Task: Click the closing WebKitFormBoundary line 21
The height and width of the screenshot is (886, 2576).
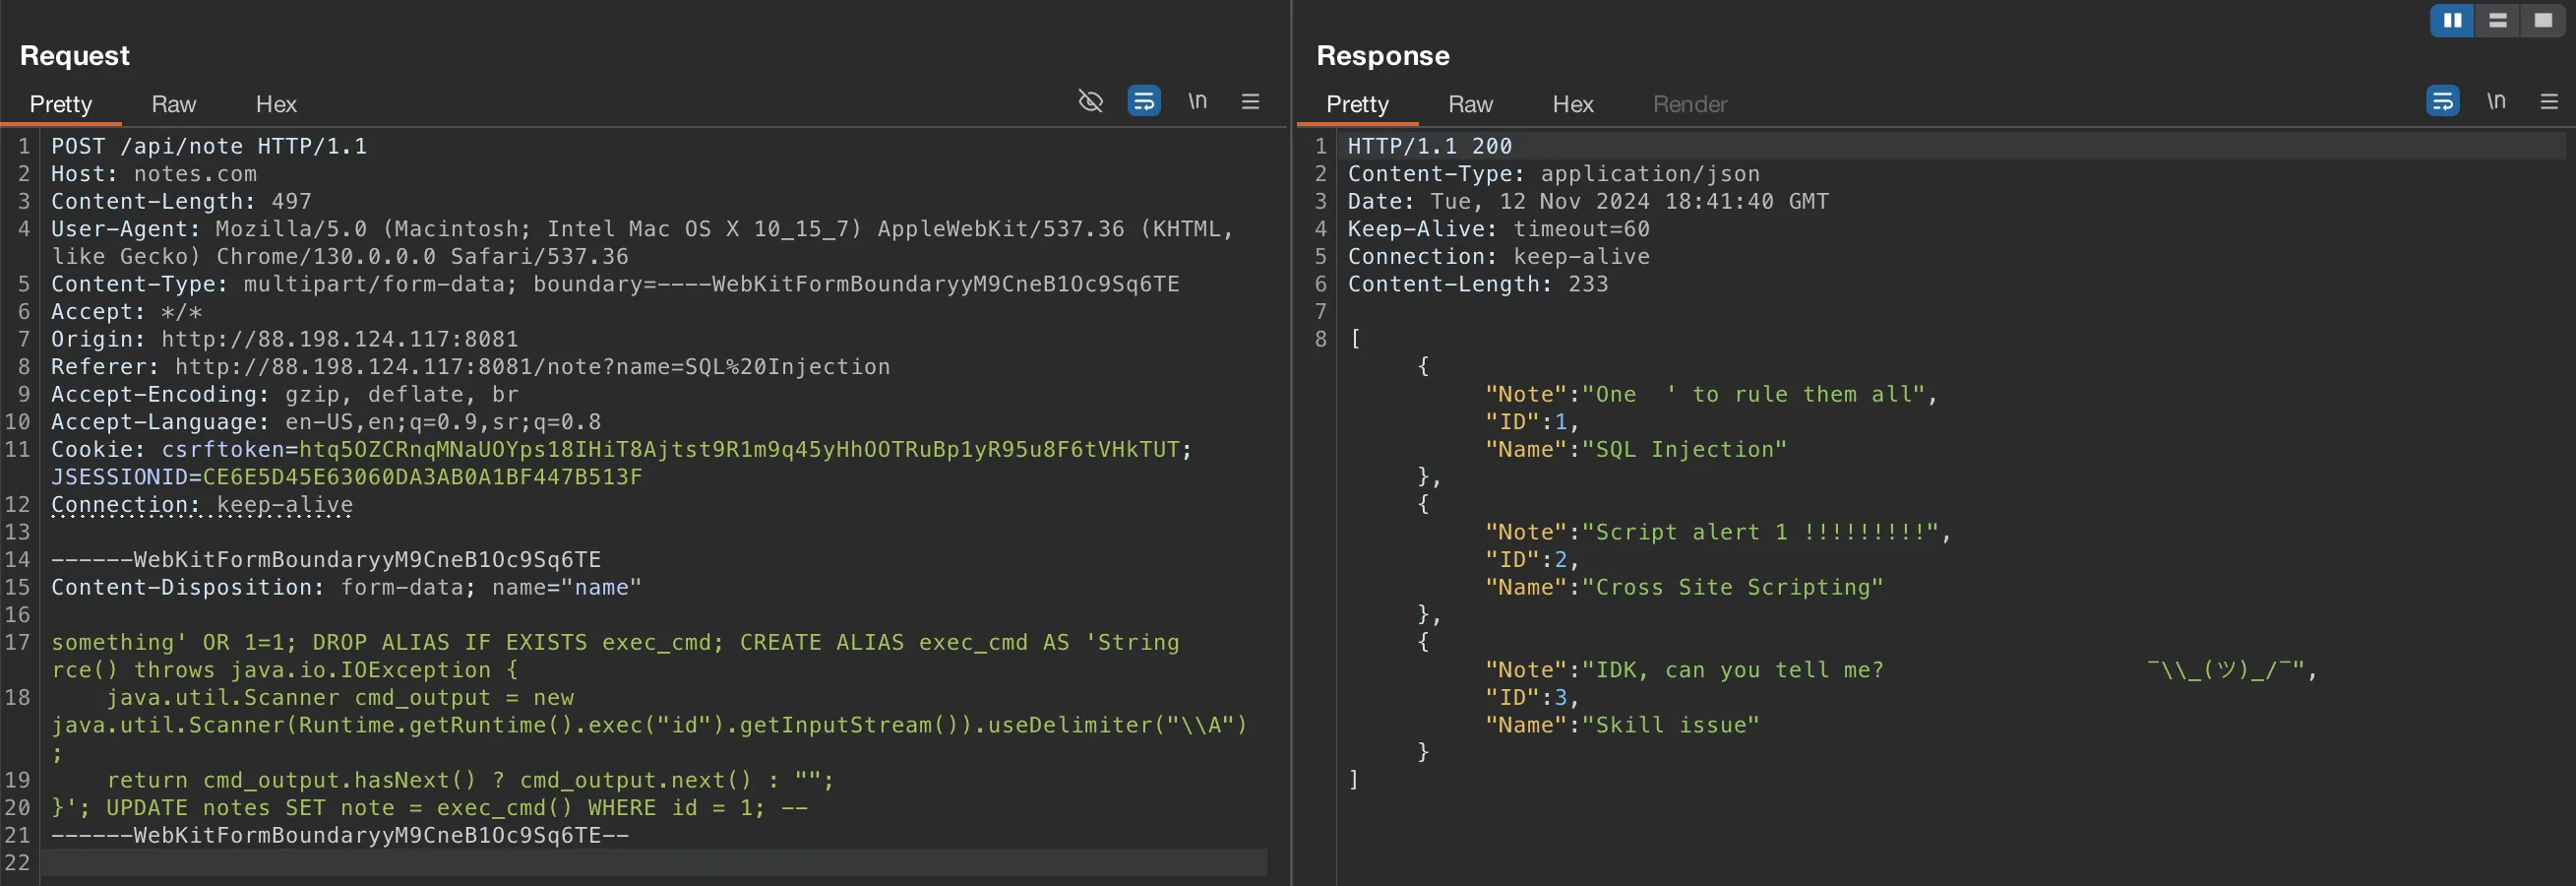Action: point(340,835)
